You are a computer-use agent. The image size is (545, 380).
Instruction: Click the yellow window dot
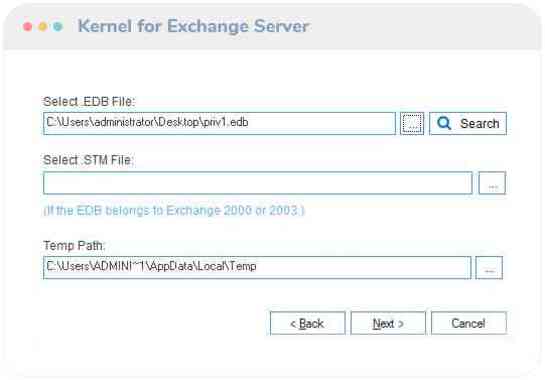pyautogui.click(x=43, y=26)
